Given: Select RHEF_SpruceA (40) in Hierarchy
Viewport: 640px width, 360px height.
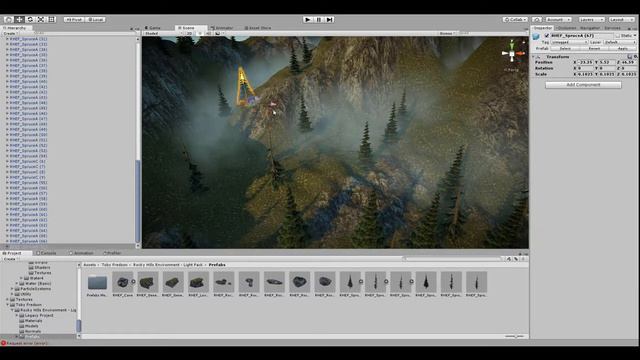Looking at the screenshot, I should (28, 81).
